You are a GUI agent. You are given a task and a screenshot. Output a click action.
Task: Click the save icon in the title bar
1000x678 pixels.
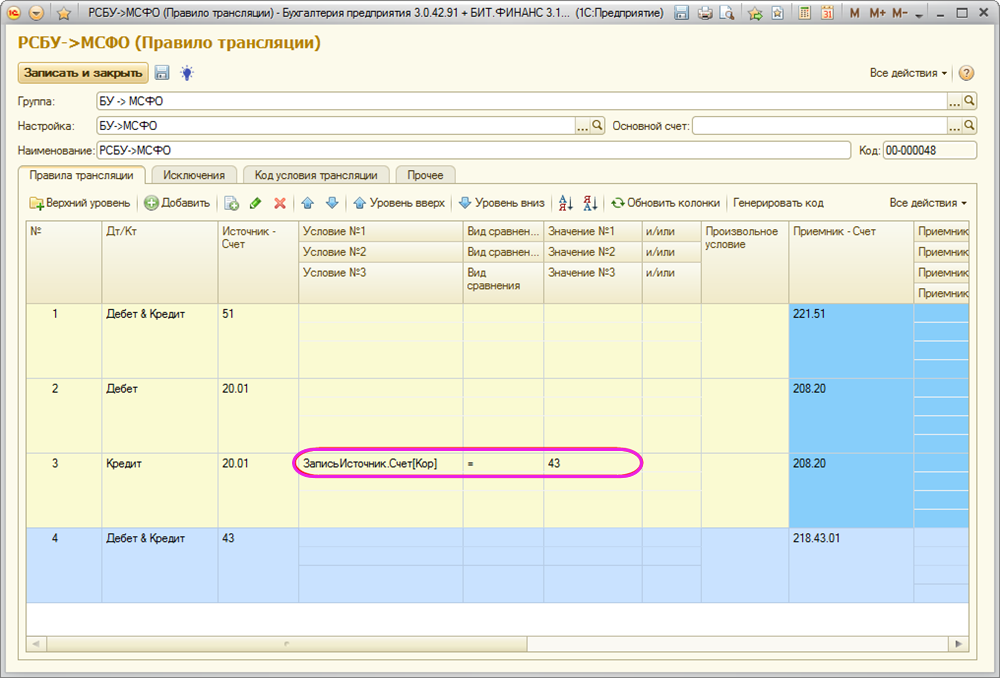[x=681, y=13]
